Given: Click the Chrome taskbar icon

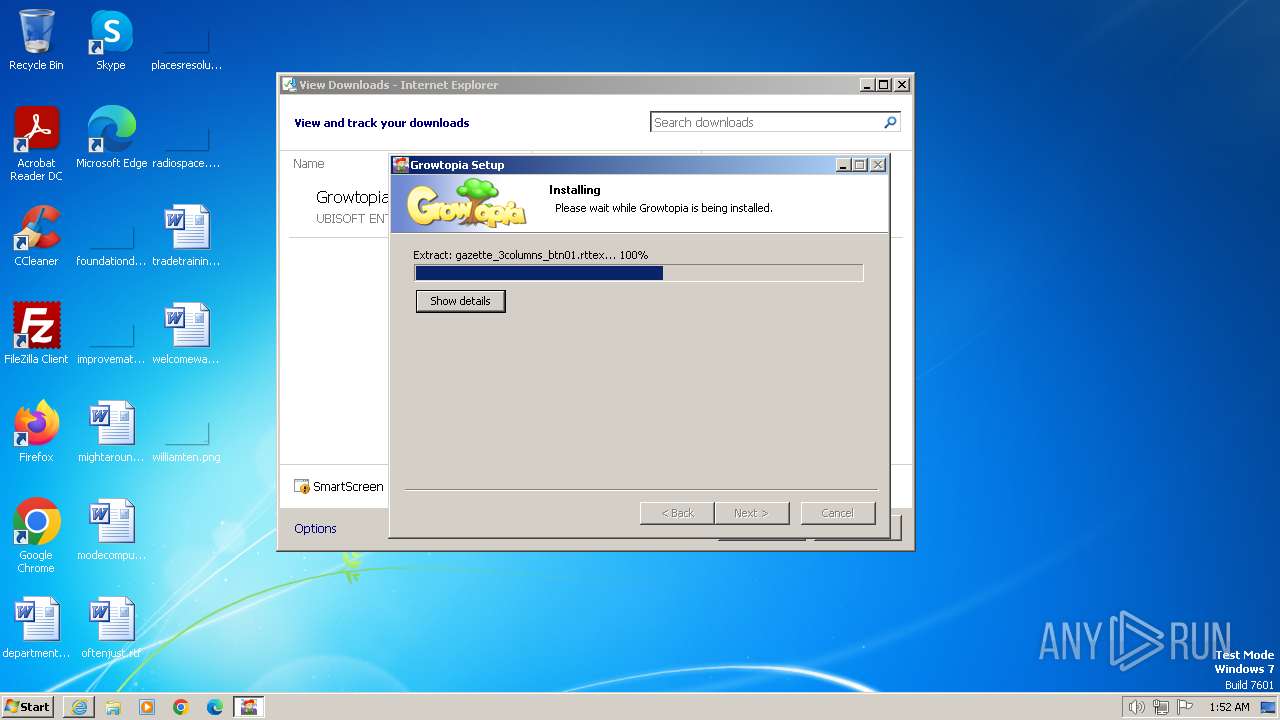Looking at the screenshot, I should [x=181, y=707].
